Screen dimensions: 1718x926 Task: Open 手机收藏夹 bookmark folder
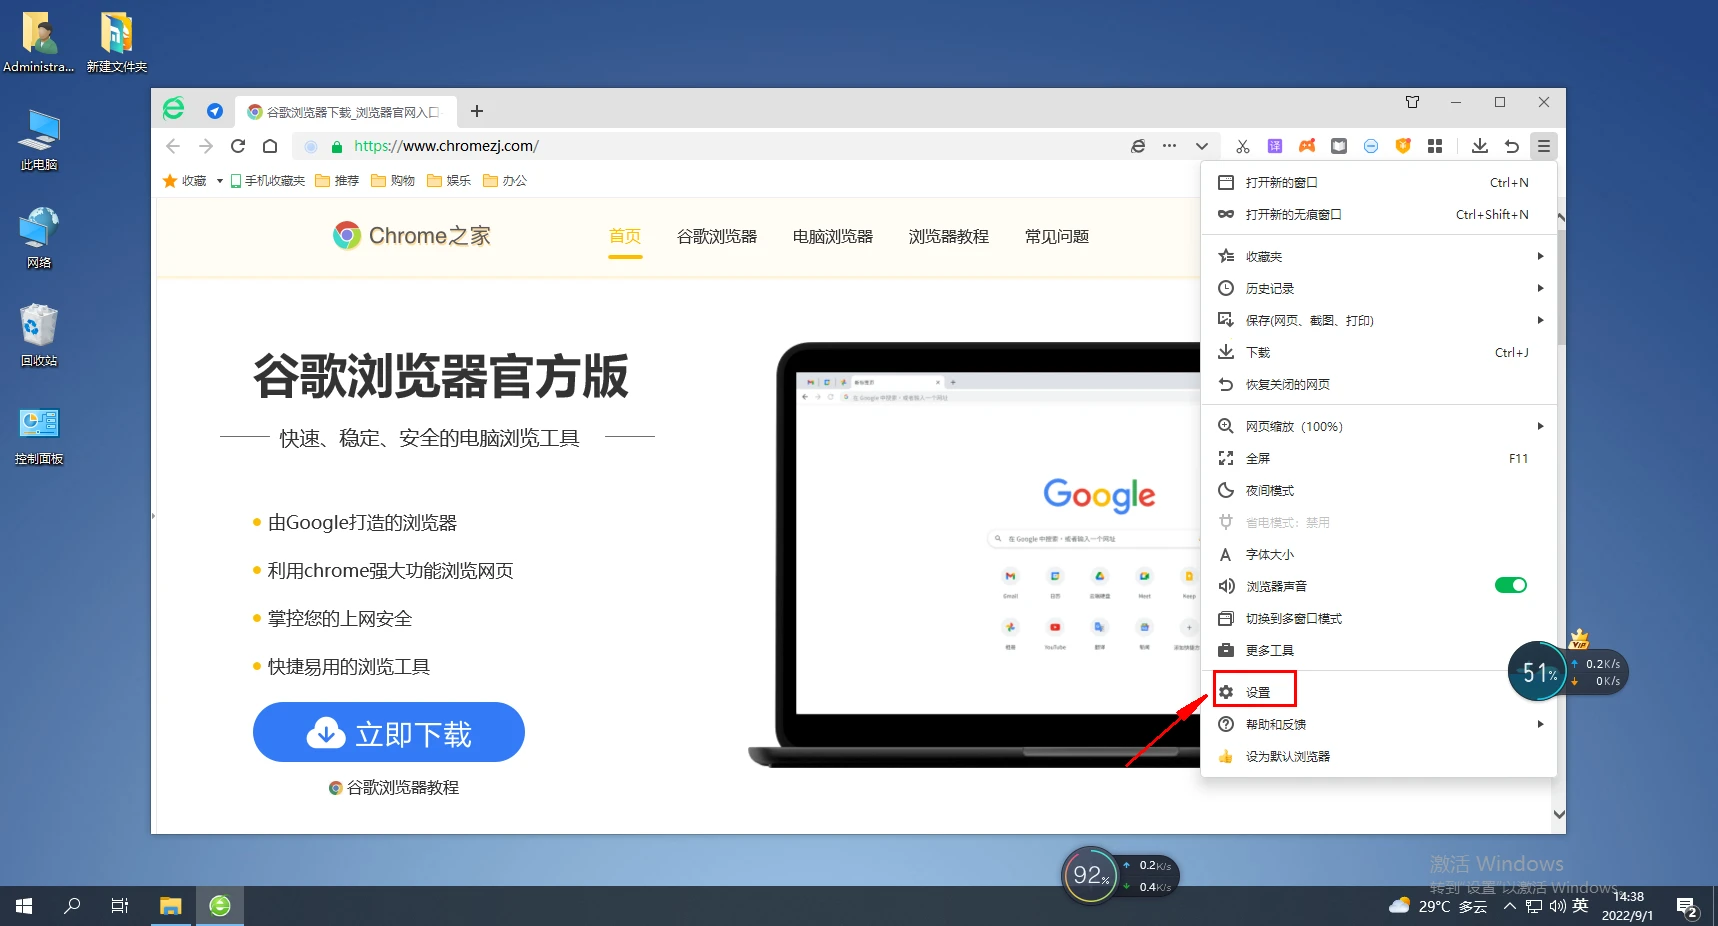point(267,181)
